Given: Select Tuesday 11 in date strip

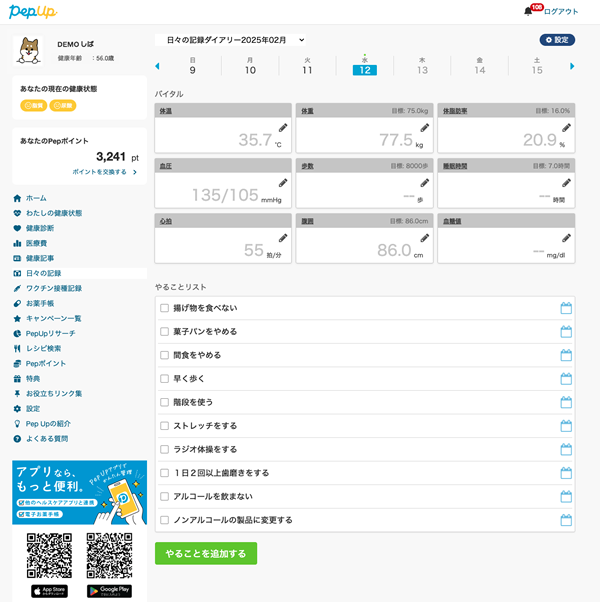Looking at the screenshot, I should point(307,66).
